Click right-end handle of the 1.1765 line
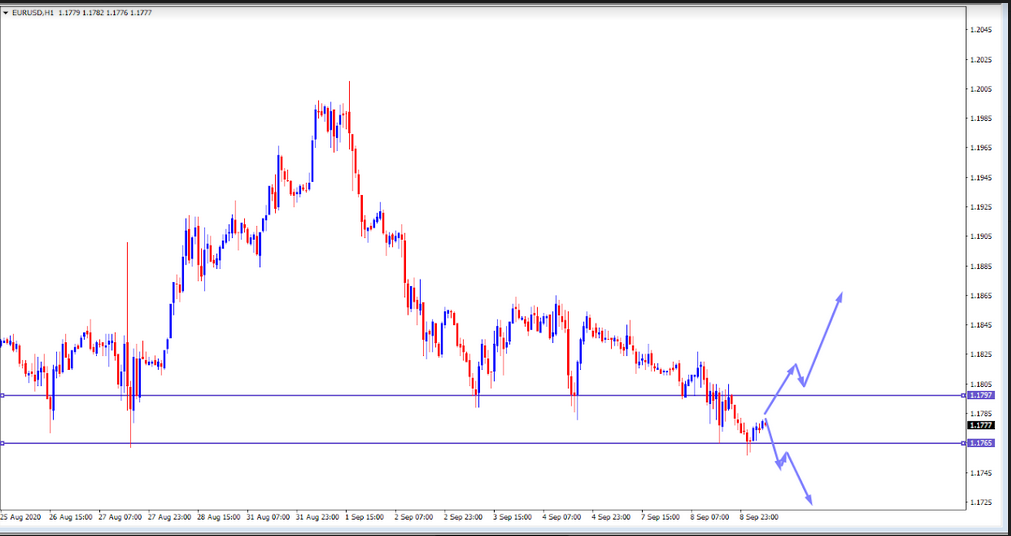 tap(964, 443)
